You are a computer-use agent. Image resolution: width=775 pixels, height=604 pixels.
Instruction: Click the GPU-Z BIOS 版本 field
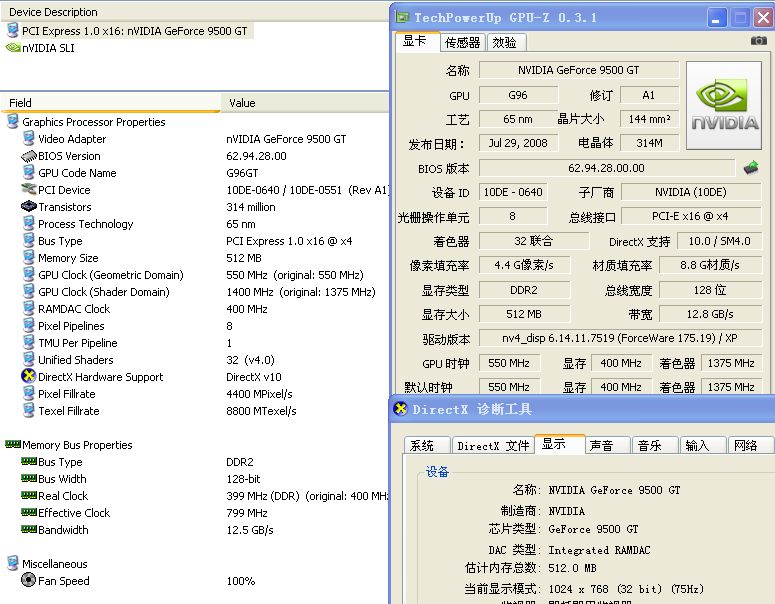[607, 168]
